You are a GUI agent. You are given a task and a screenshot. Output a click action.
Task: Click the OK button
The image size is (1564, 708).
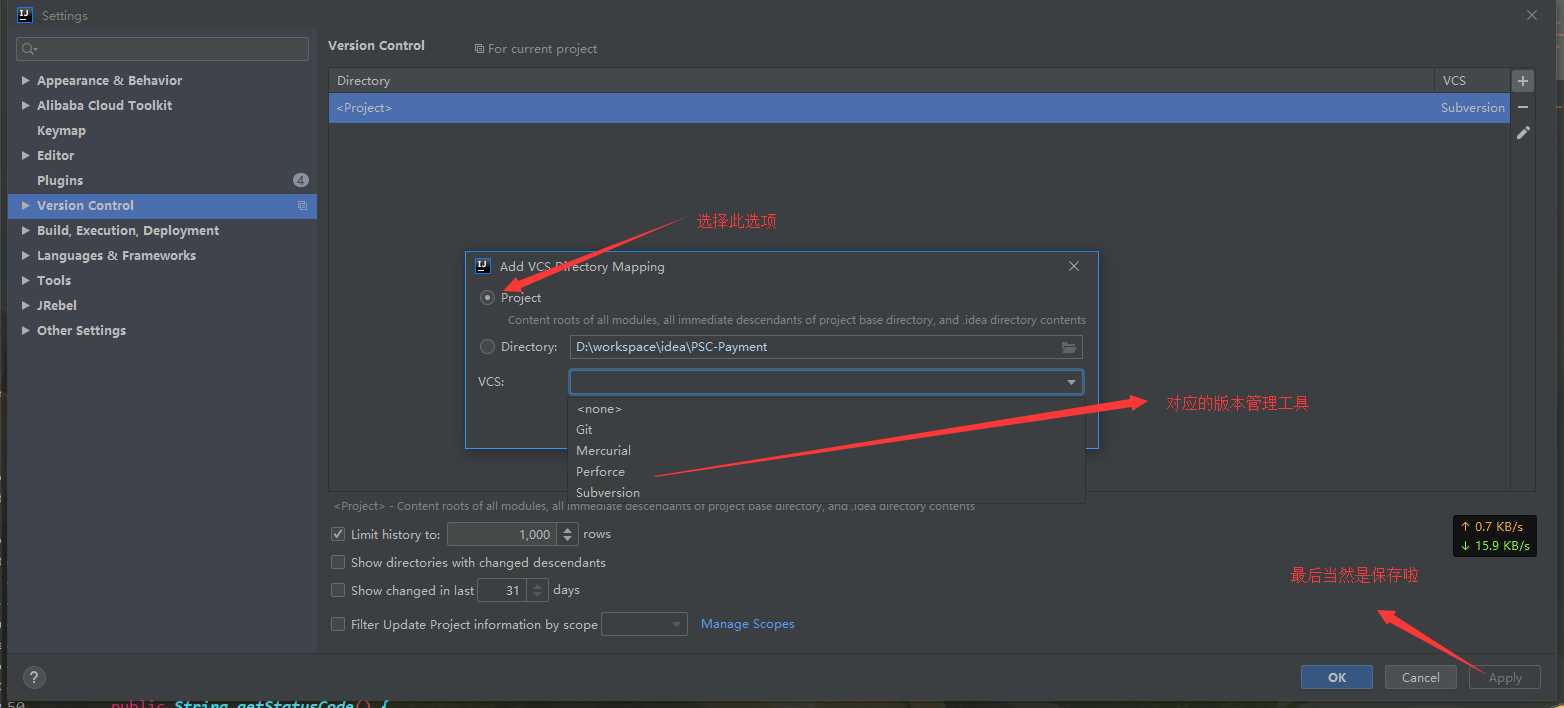(x=1337, y=677)
